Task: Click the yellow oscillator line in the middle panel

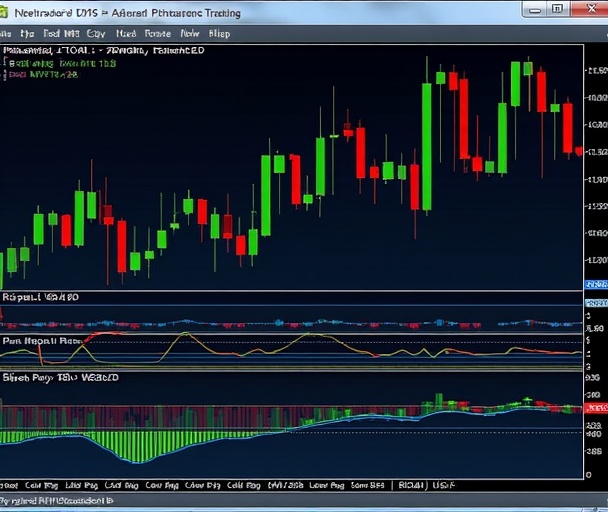Action: pos(180,335)
